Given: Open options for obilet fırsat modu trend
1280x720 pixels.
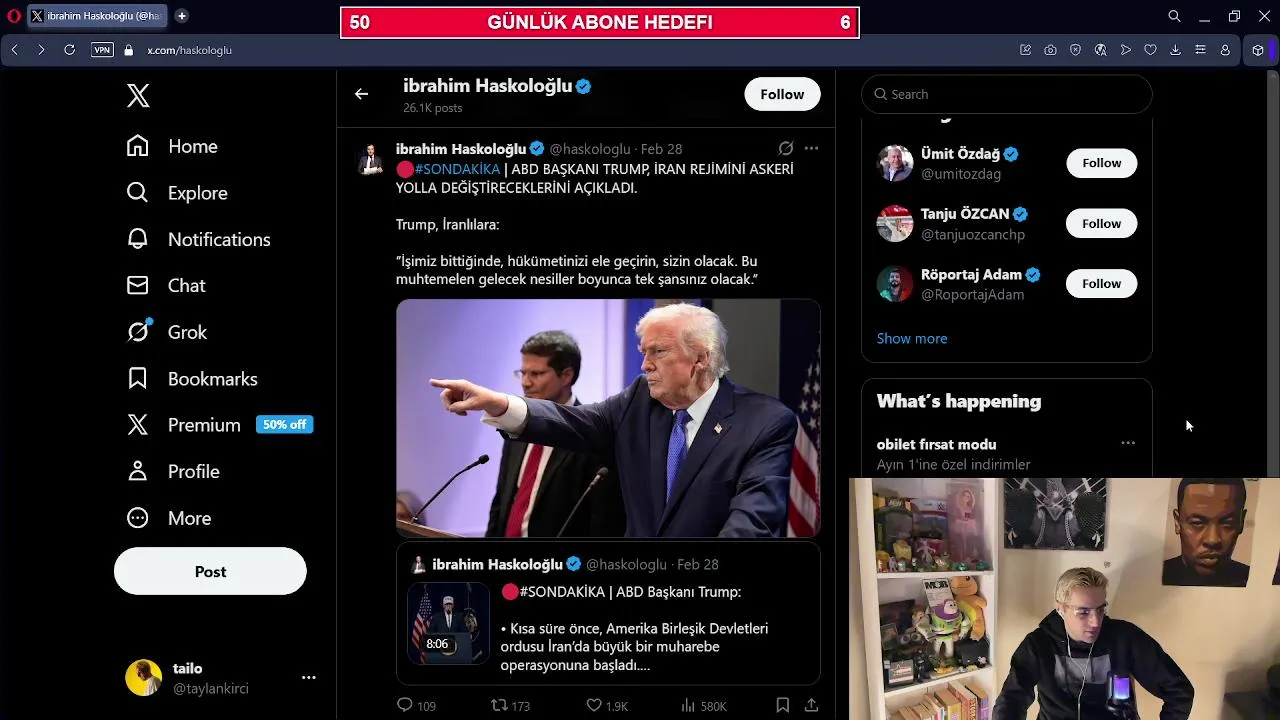Looking at the screenshot, I should point(1128,443).
